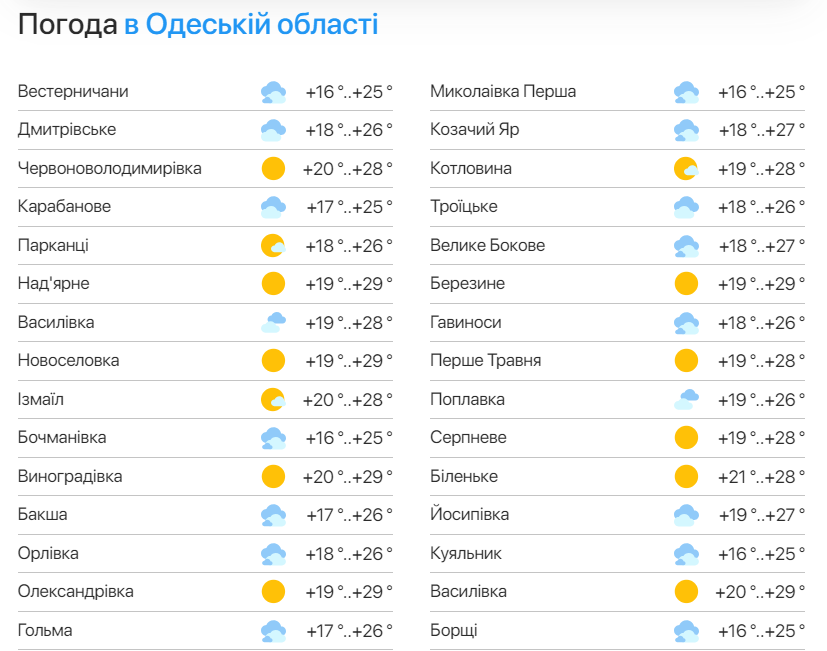The width and height of the screenshot is (827, 651).
Task: Click the weather icon for Ізмаїл
Action: [273, 400]
